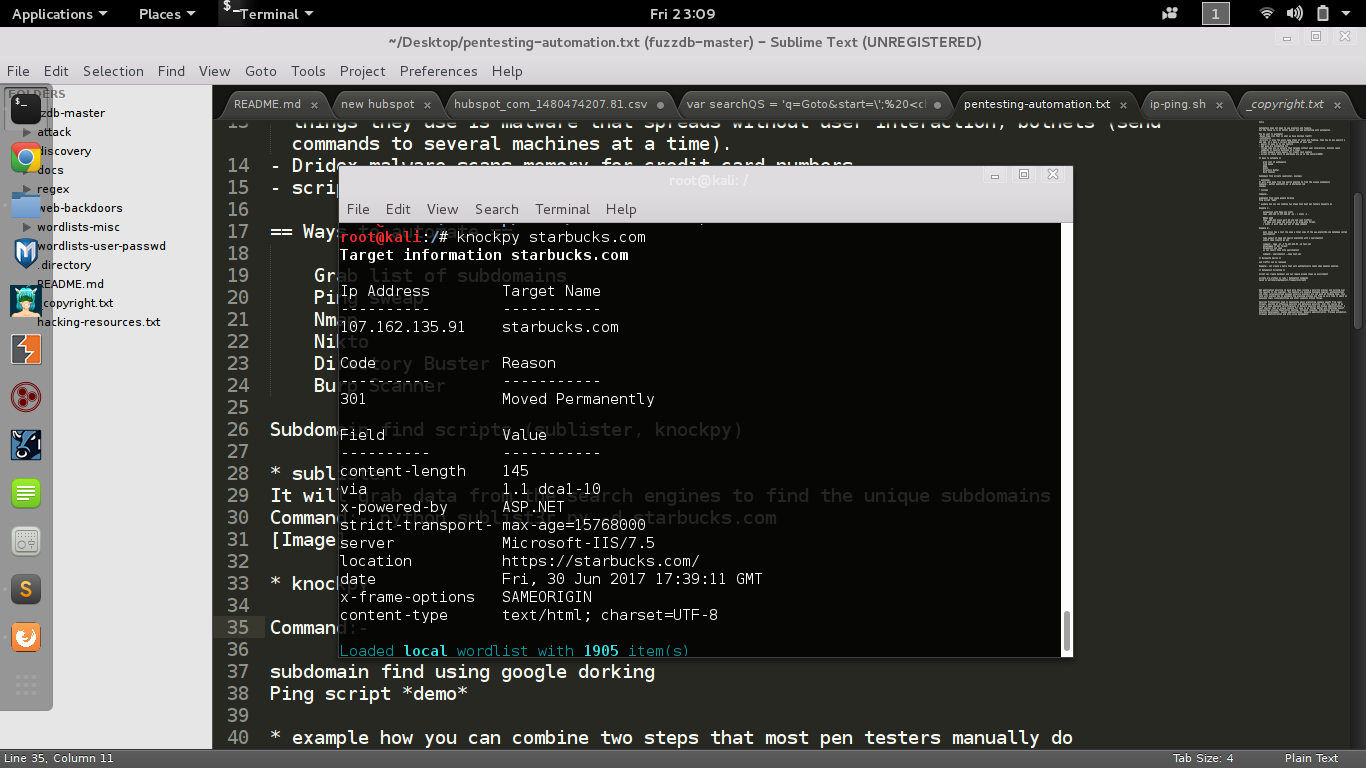1366x768 pixels.
Task: Click line 38 Ping script *demo* text
Action: pos(368,693)
